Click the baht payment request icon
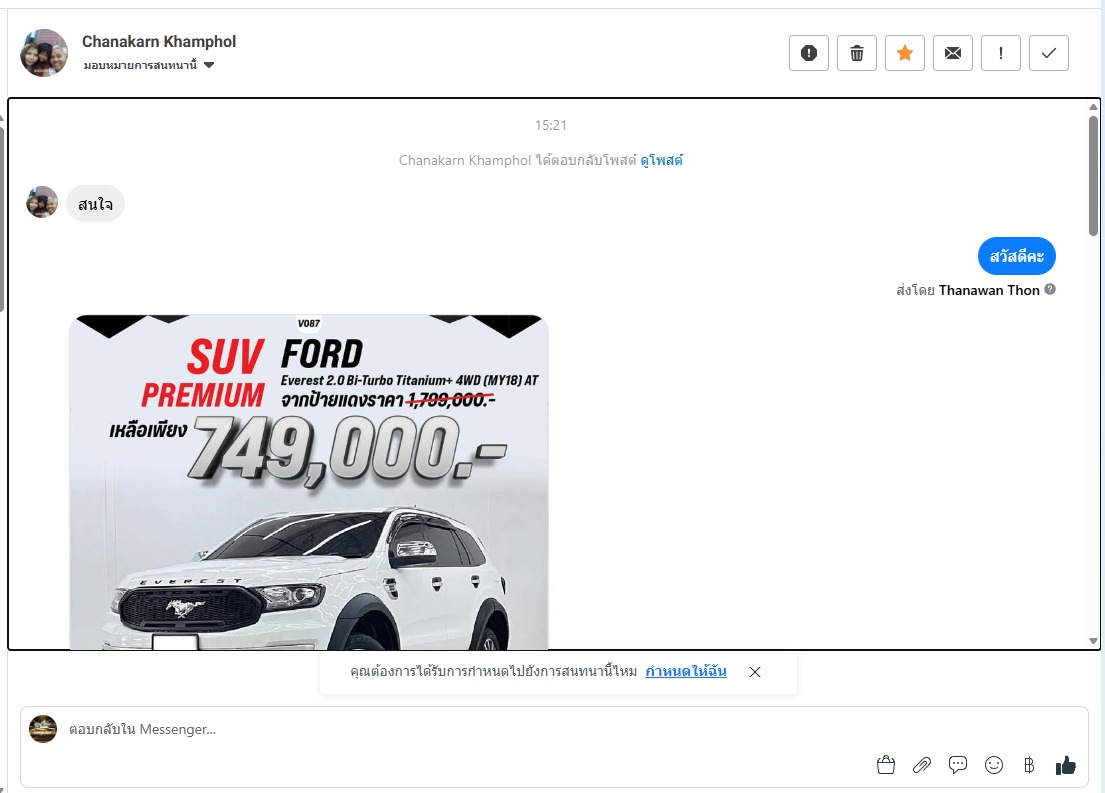1105x793 pixels. point(1029,765)
